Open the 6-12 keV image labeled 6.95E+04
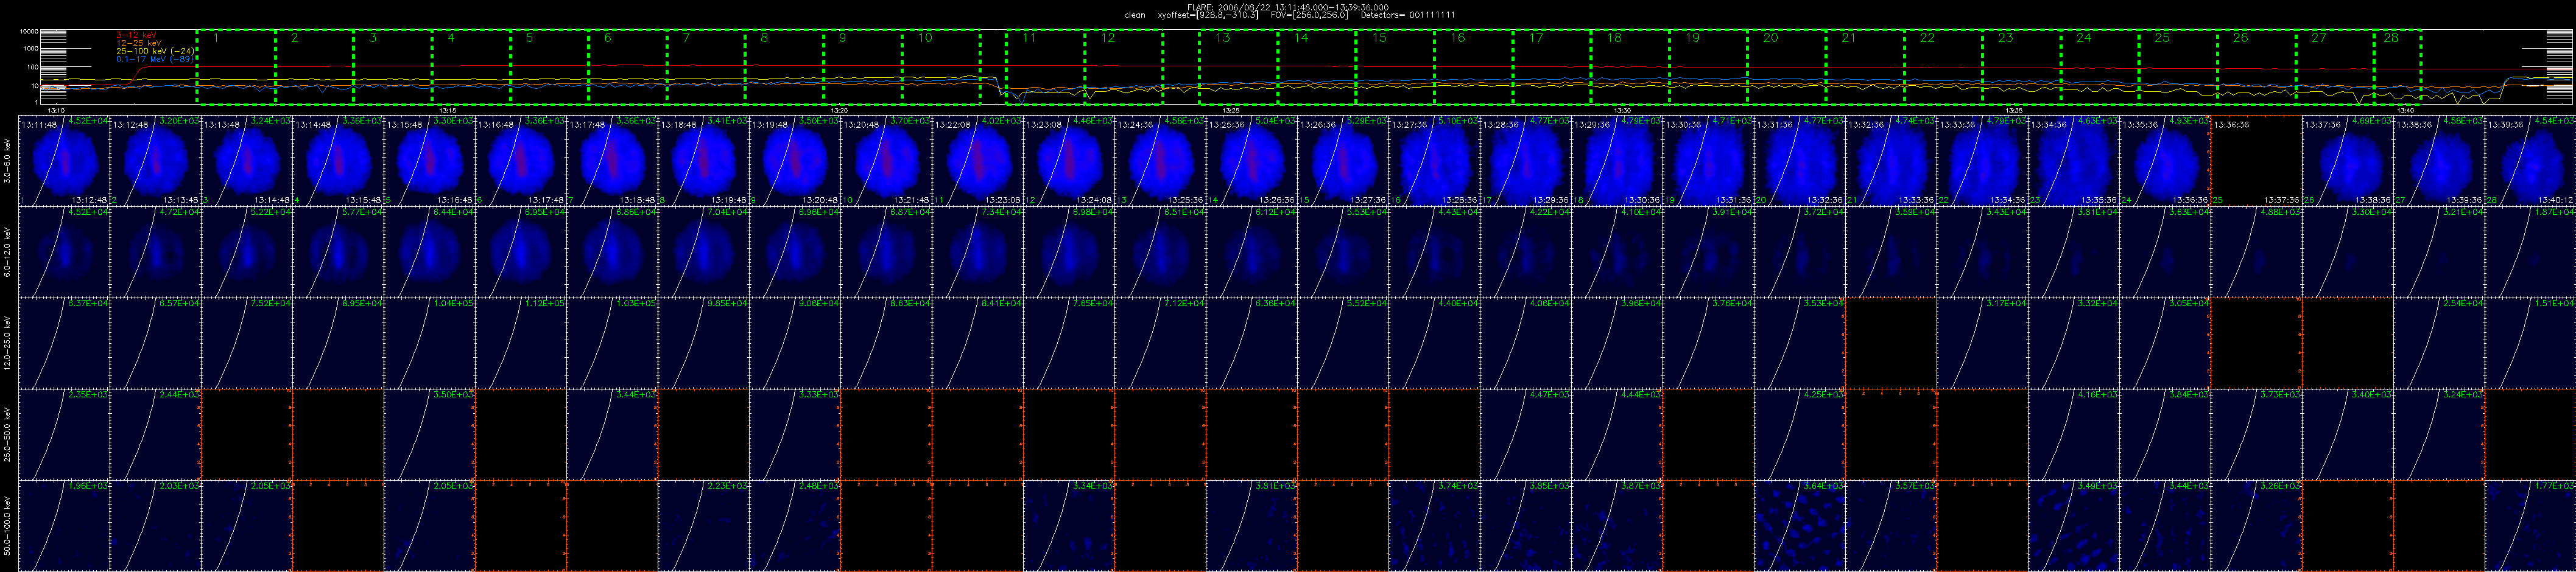The height and width of the screenshot is (572, 2576). 521,252
